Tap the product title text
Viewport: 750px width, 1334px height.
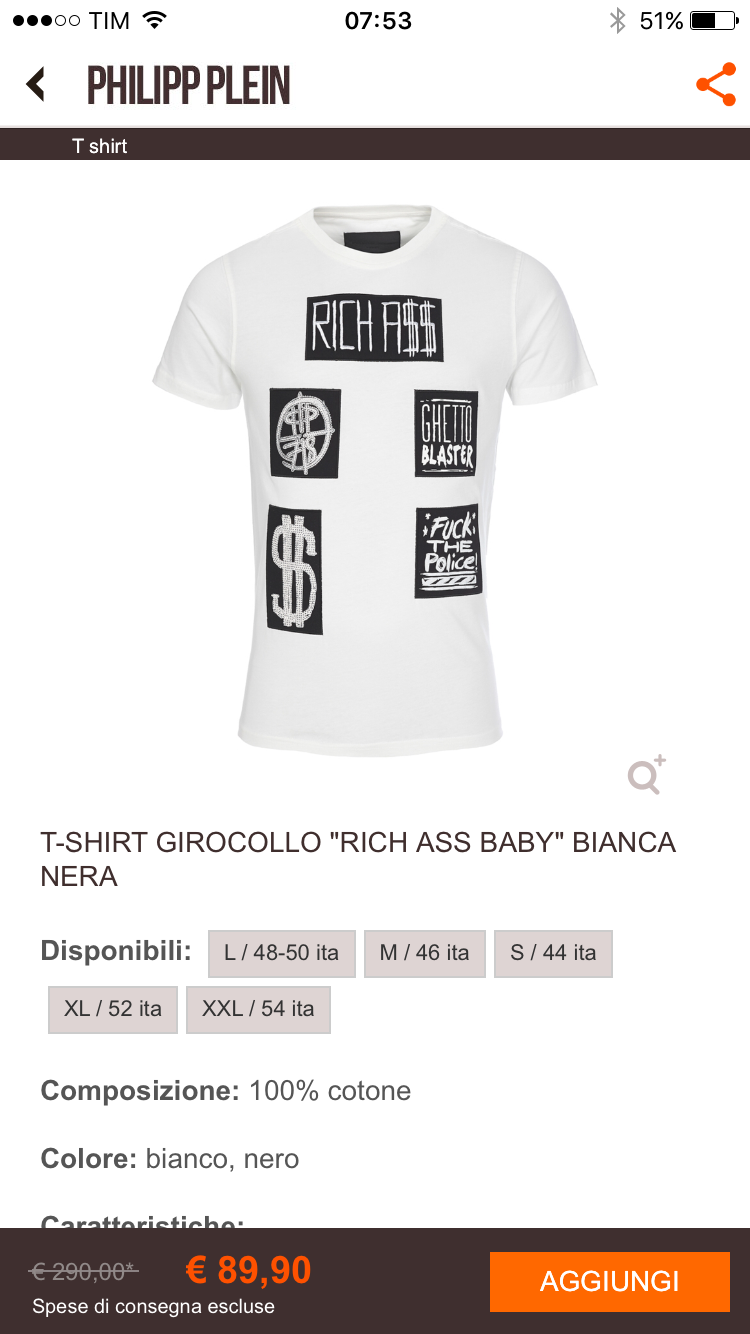358,859
